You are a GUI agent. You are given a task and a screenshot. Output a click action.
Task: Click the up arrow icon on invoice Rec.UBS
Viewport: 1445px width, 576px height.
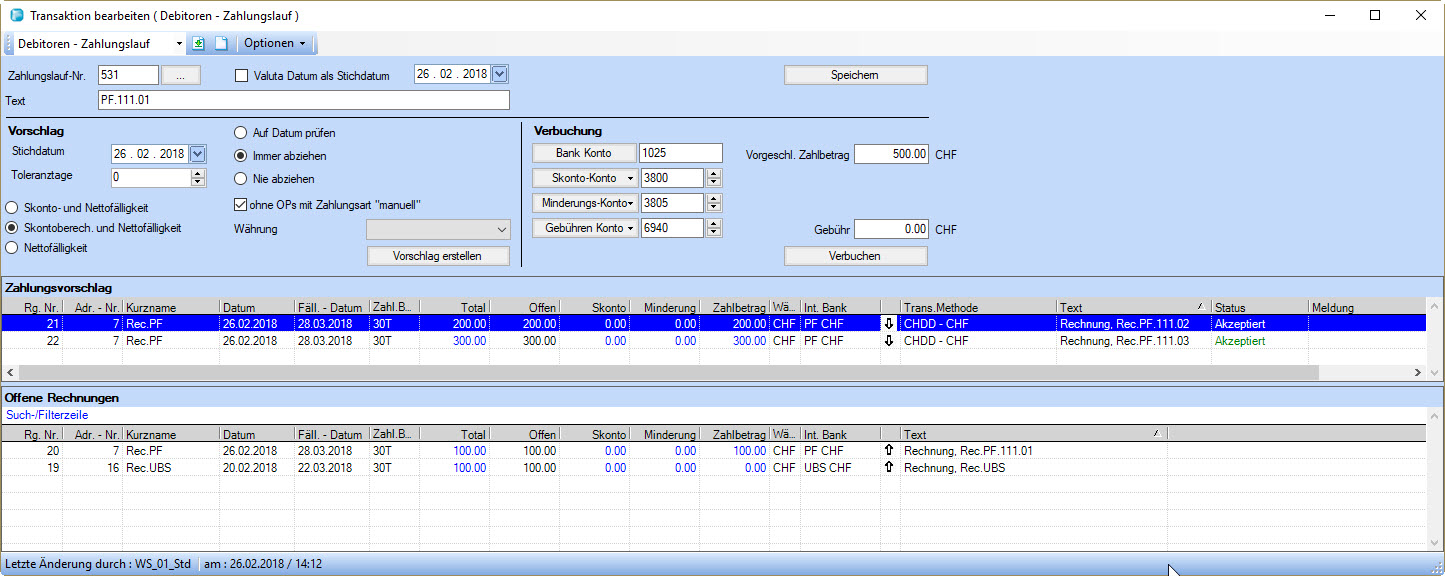(x=889, y=467)
